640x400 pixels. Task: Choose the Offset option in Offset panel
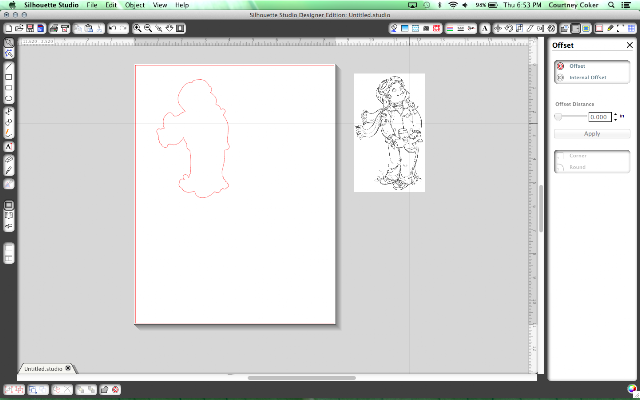(578, 66)
